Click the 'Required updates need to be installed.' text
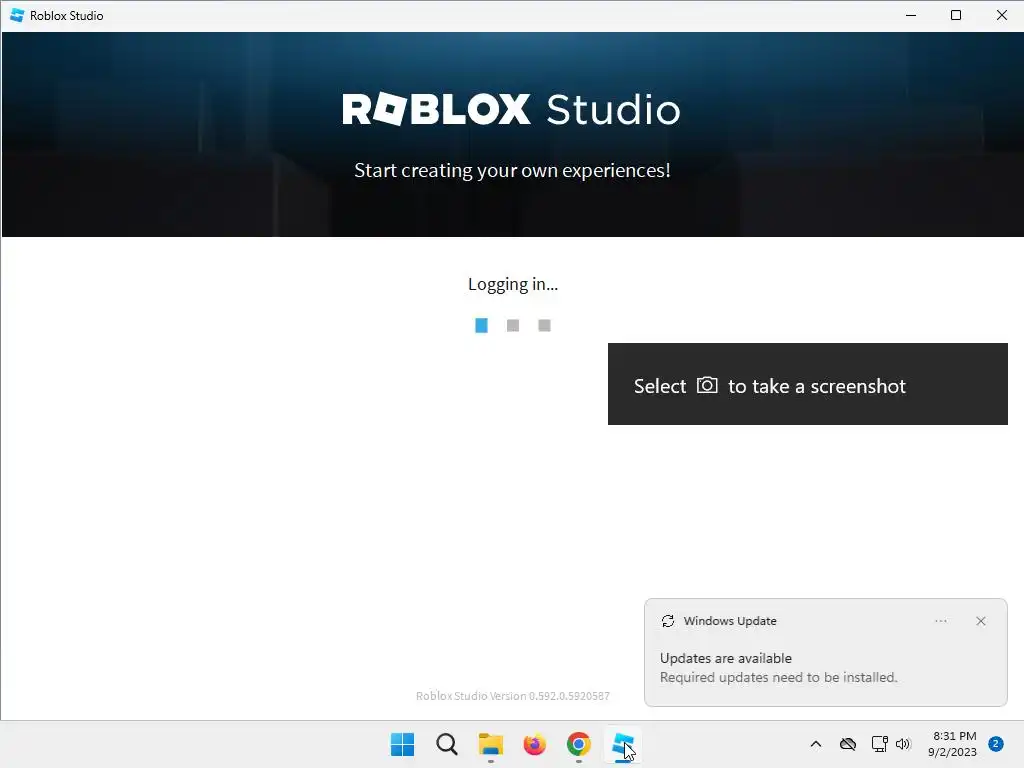 coord(778,677)
